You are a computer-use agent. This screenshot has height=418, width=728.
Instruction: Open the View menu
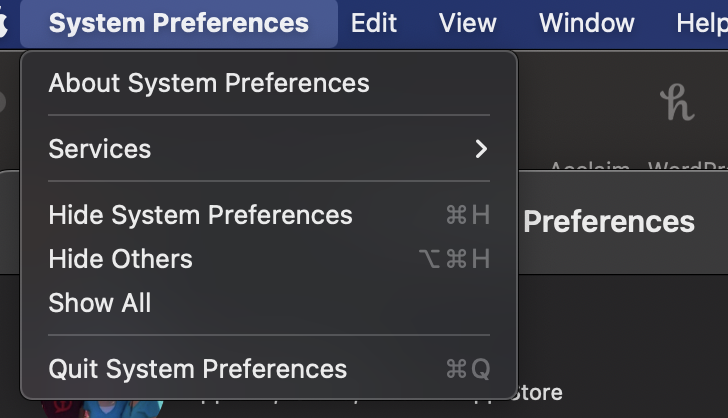[x=467, y=23]
